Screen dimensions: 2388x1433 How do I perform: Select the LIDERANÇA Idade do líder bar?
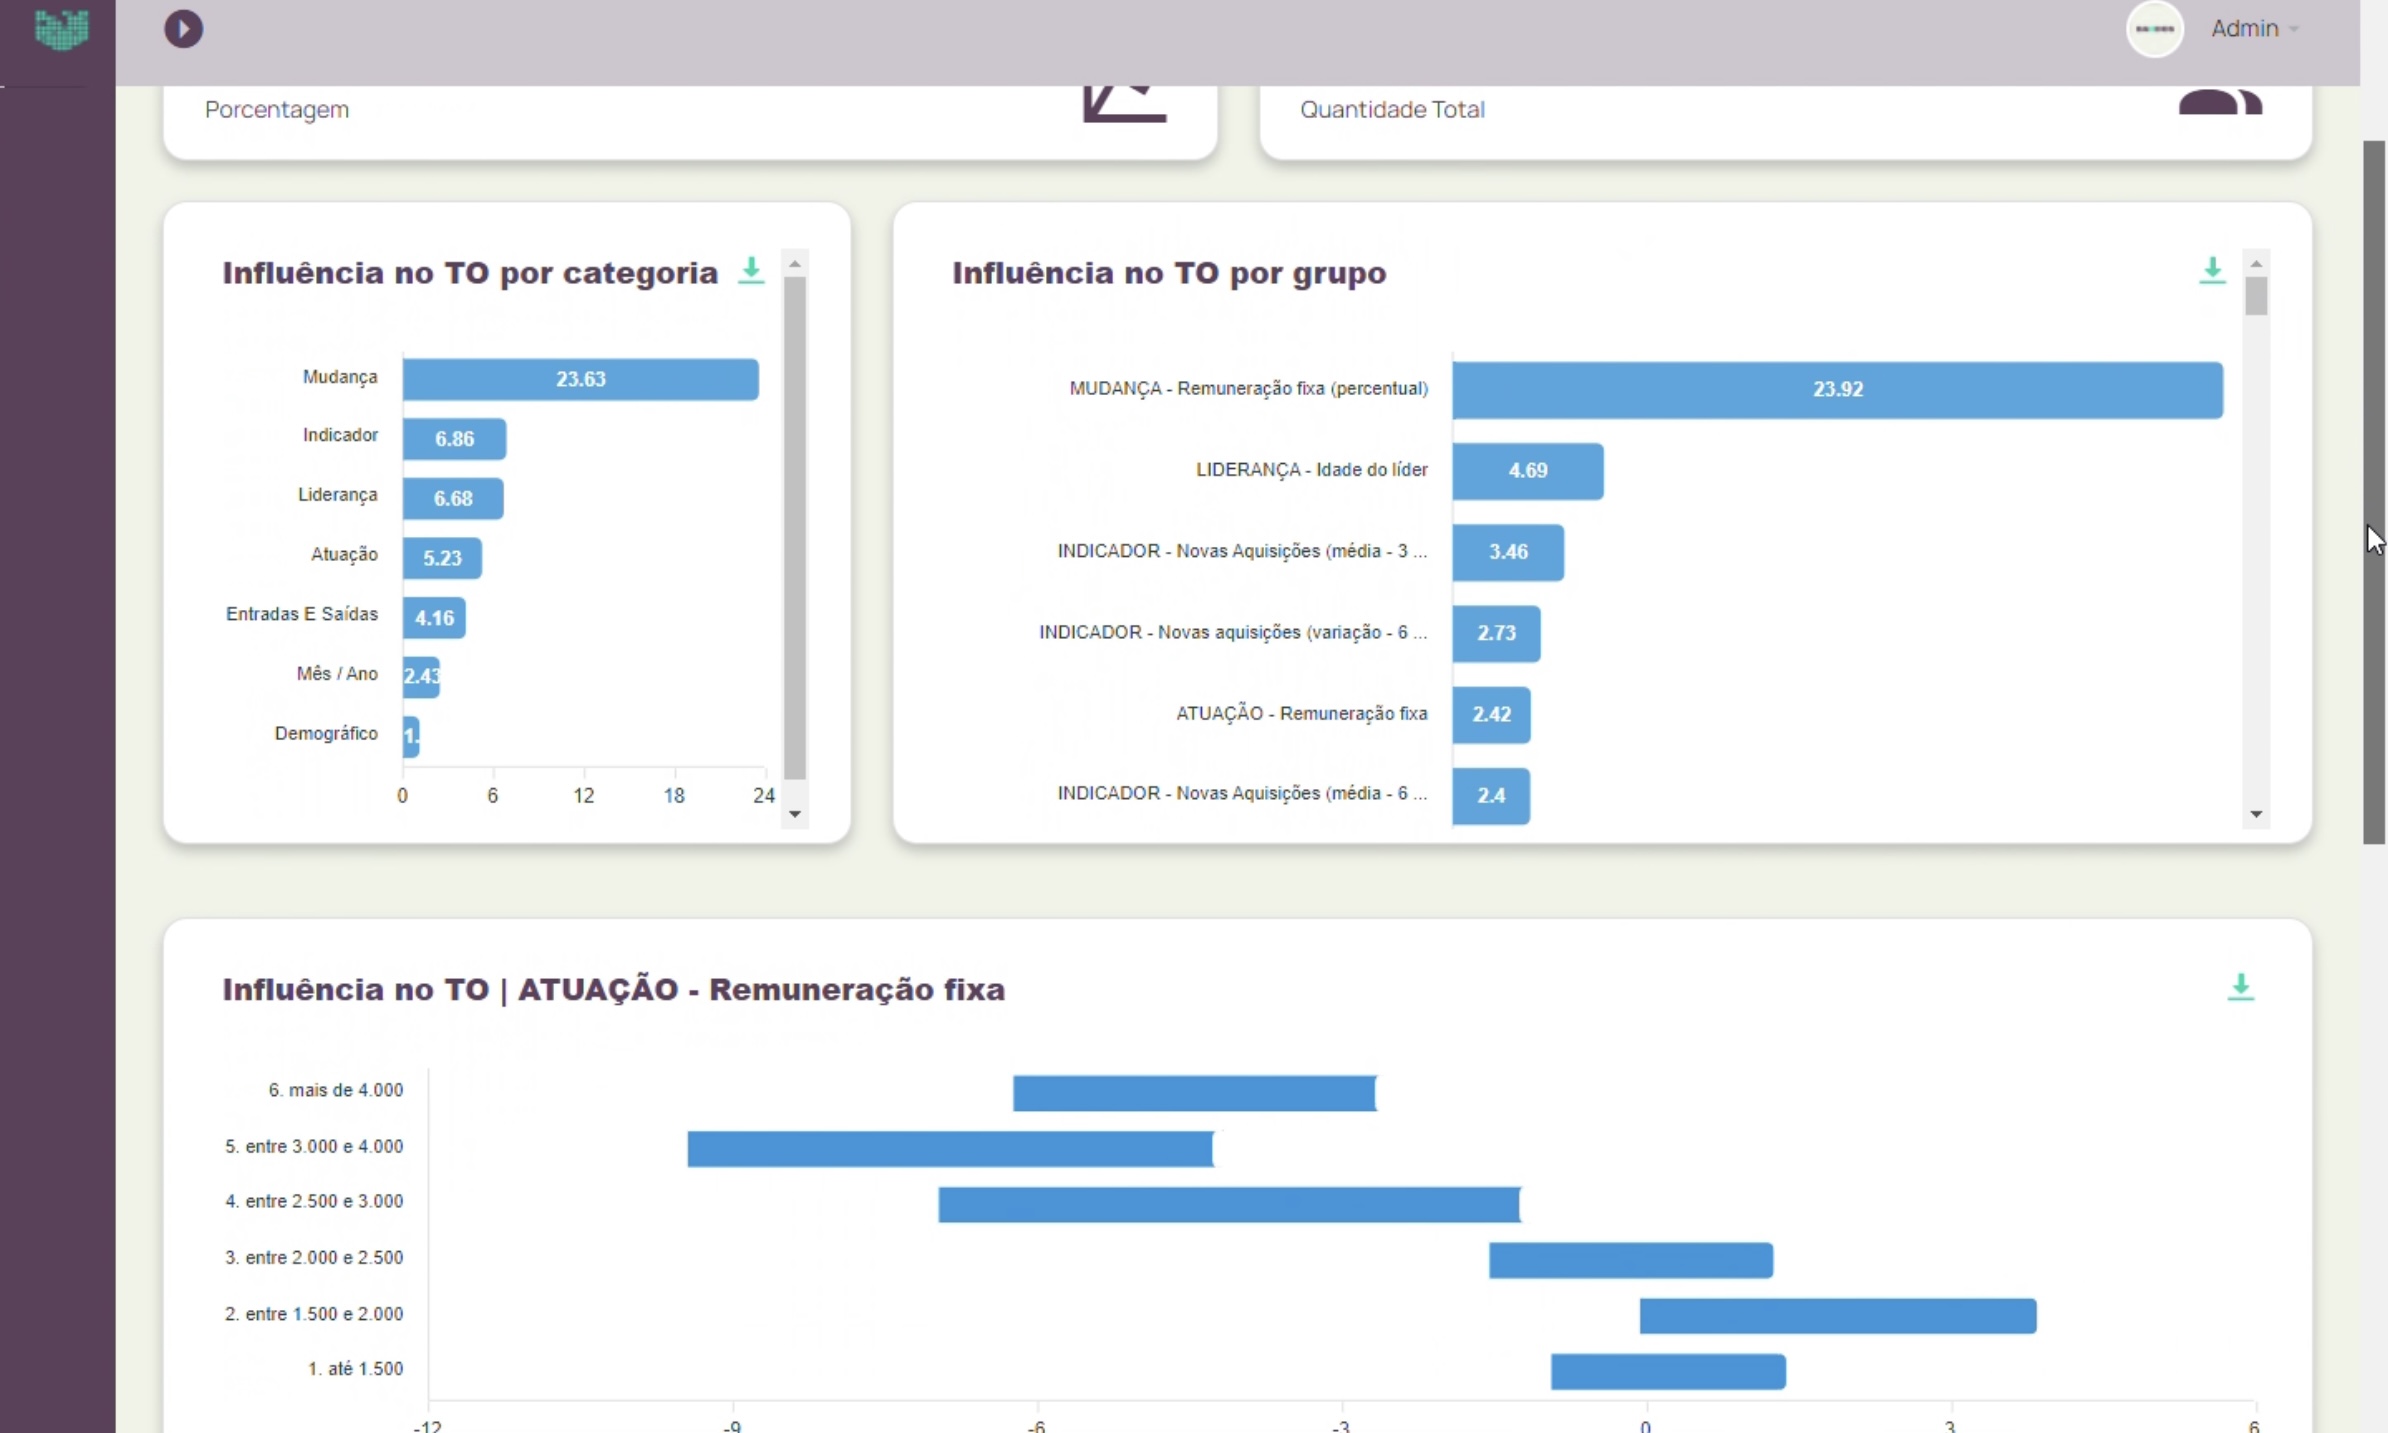point(1527,471)
